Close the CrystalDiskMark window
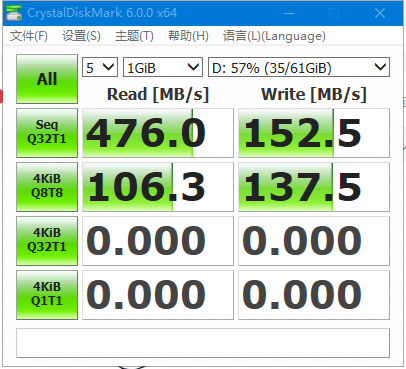 point(380,13)
